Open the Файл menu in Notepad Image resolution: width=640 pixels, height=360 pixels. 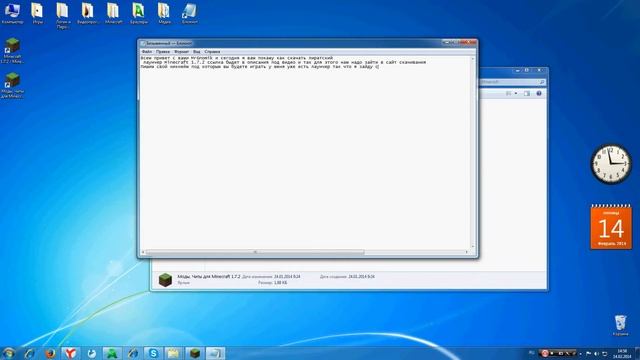pos(146,52)
